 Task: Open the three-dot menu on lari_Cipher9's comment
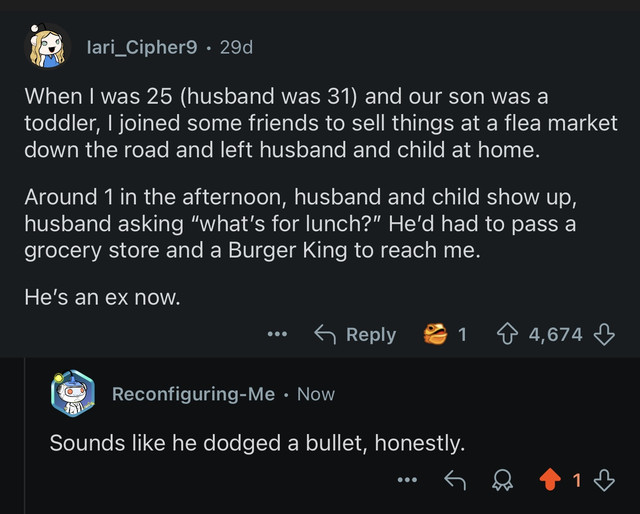coord(278,334)
